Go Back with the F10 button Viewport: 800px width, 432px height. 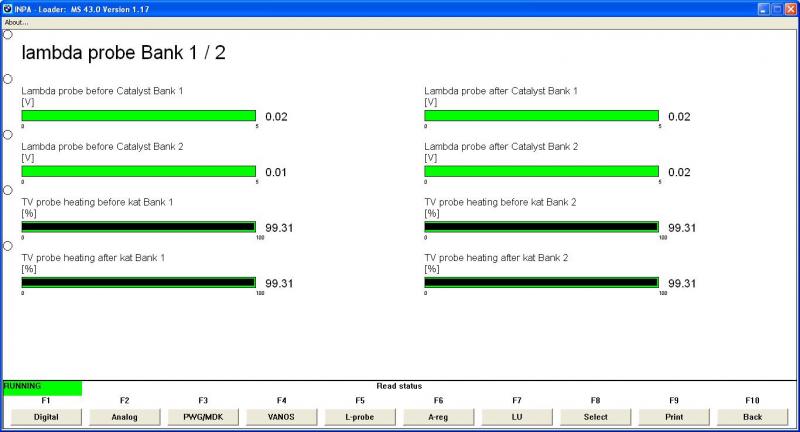[x=753, y=416]
